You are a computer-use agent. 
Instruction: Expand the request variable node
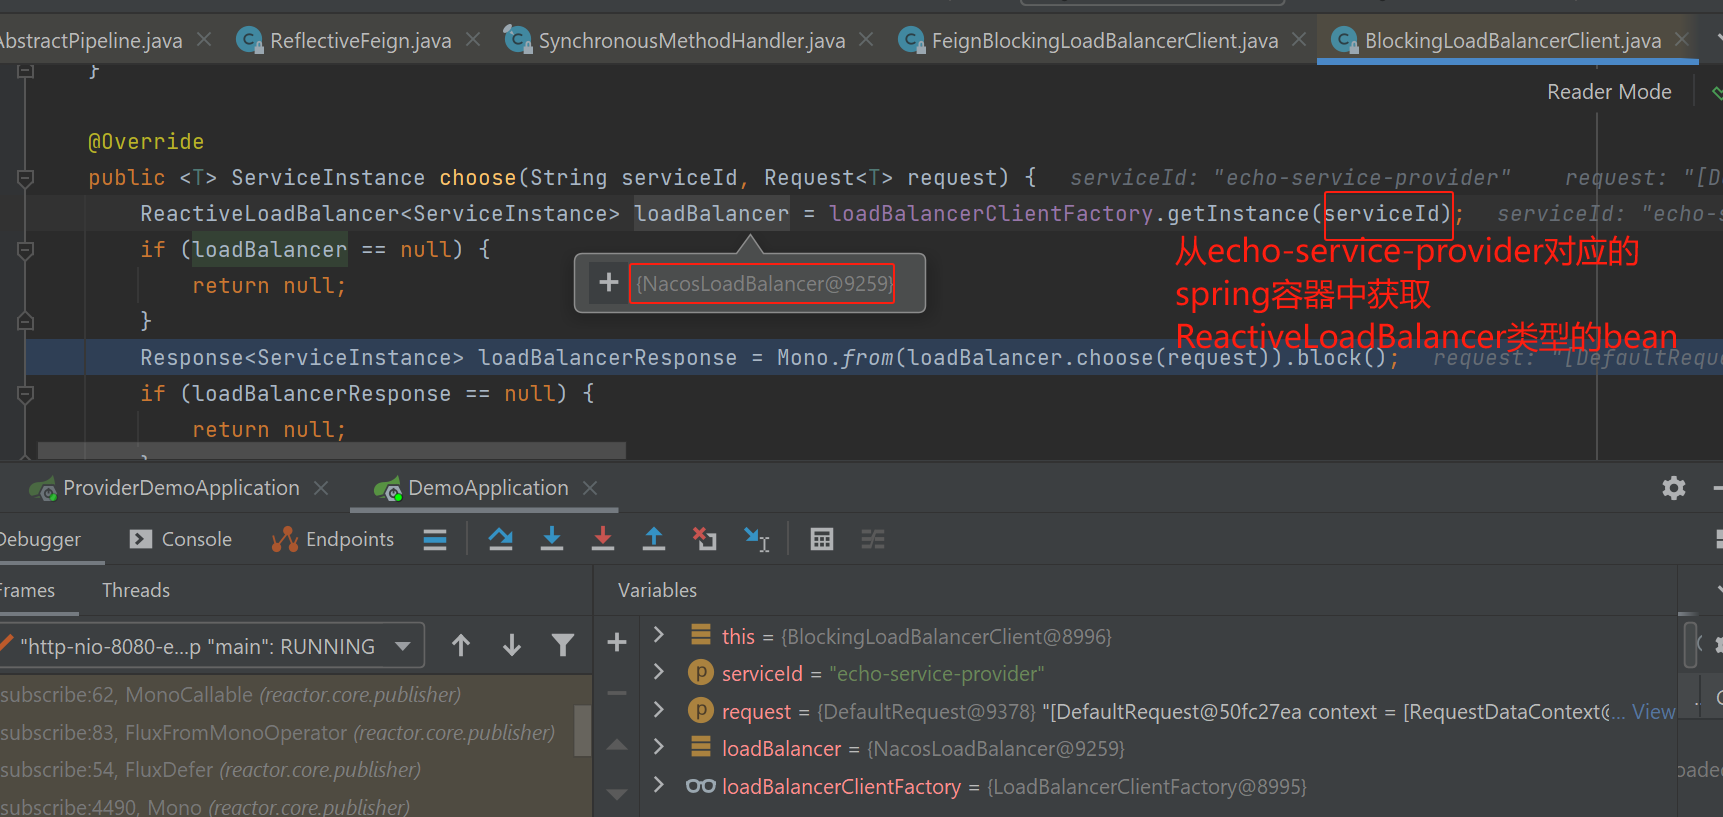[658, 710]
